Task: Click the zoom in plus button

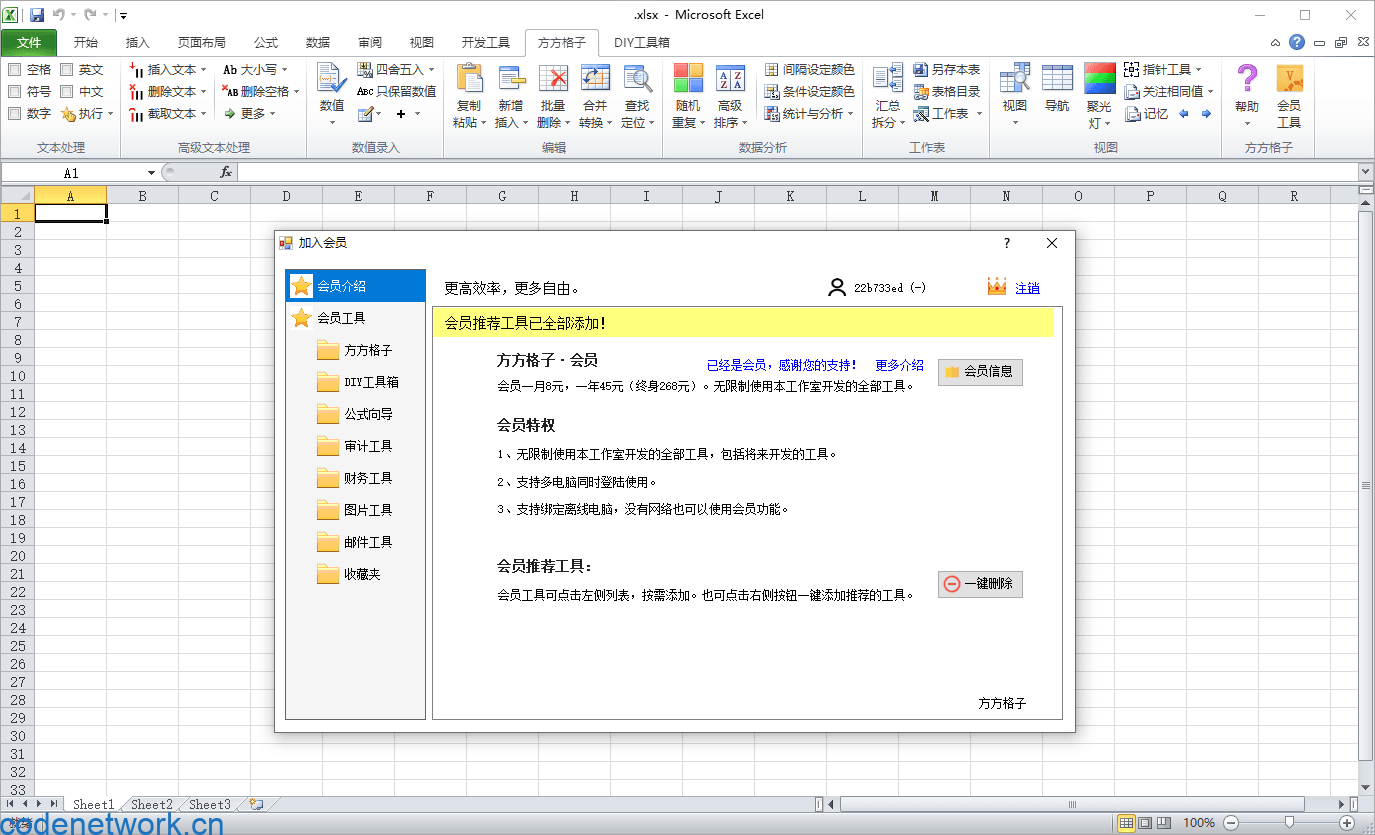Action: (1347, 822)
